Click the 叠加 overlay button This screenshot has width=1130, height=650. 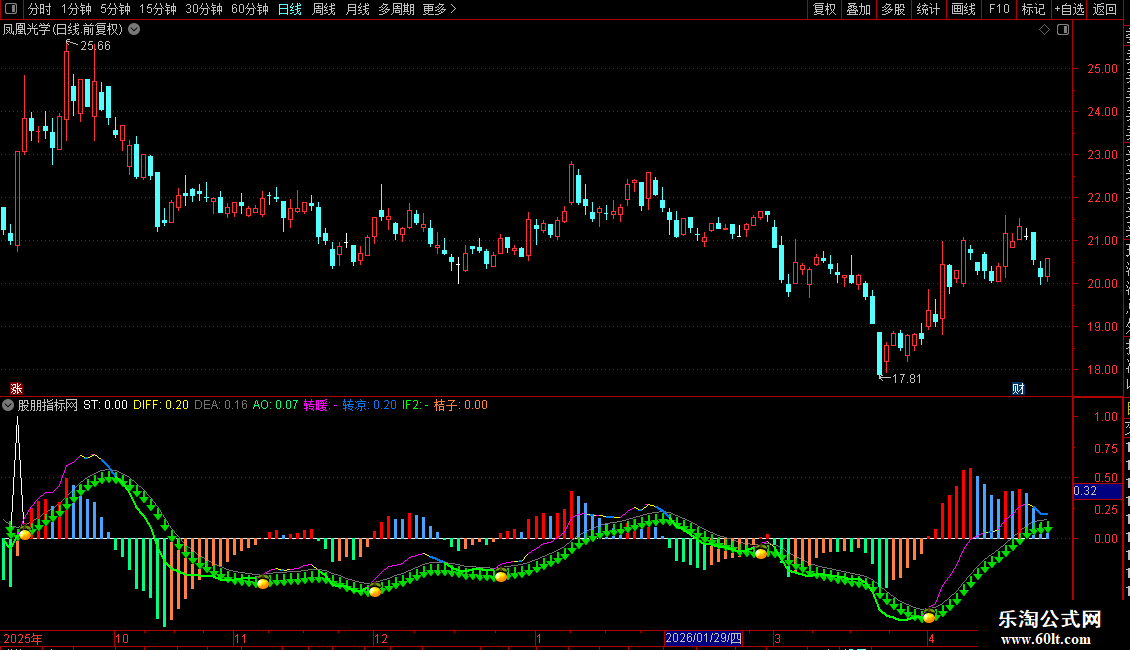coord(859,9)
